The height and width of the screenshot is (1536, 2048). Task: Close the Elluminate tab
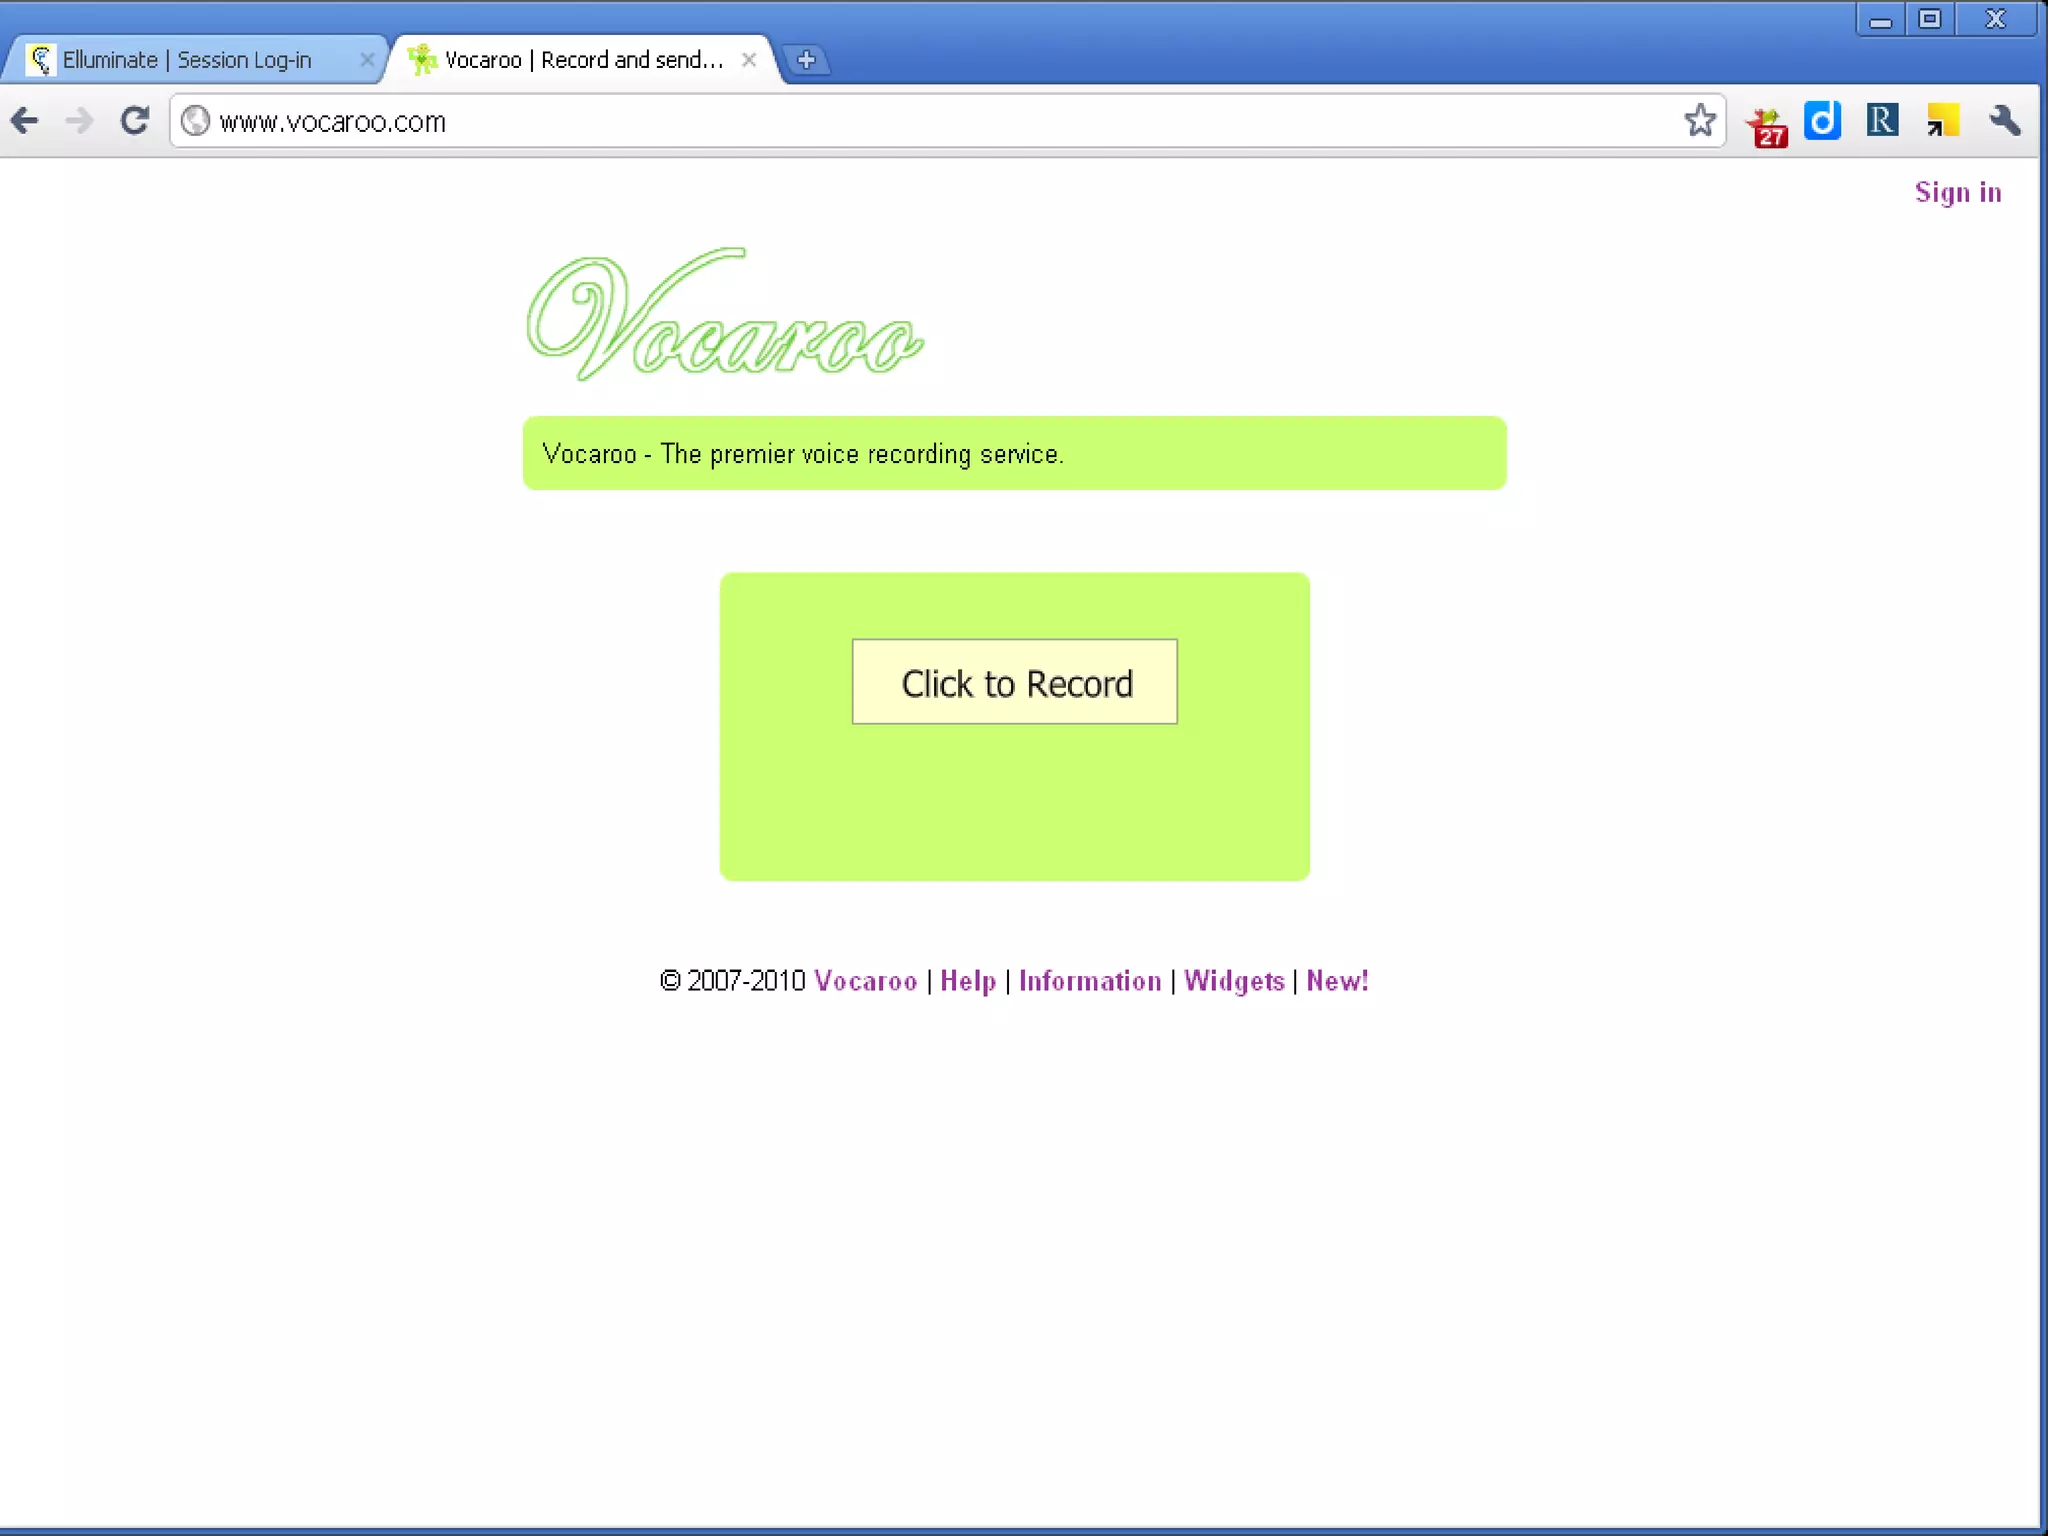point(367,60)
